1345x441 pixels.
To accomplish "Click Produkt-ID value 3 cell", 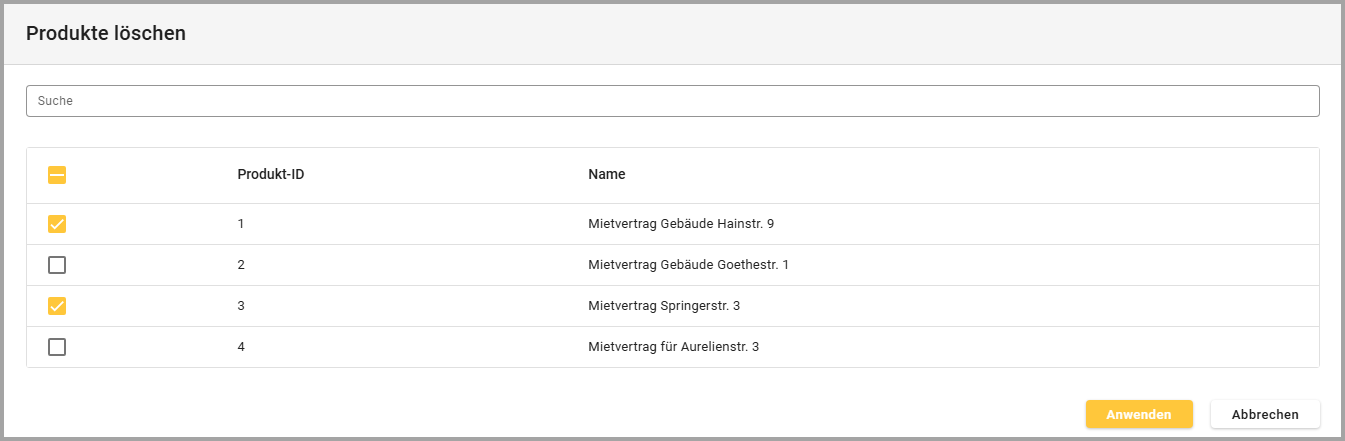I will (241, 306).
